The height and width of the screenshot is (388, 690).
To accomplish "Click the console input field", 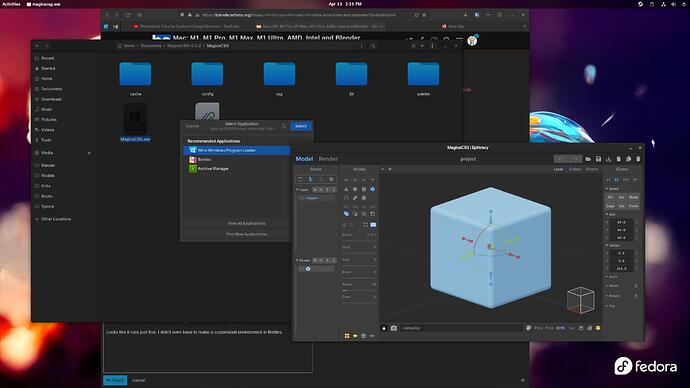I will tap(461, 328).
